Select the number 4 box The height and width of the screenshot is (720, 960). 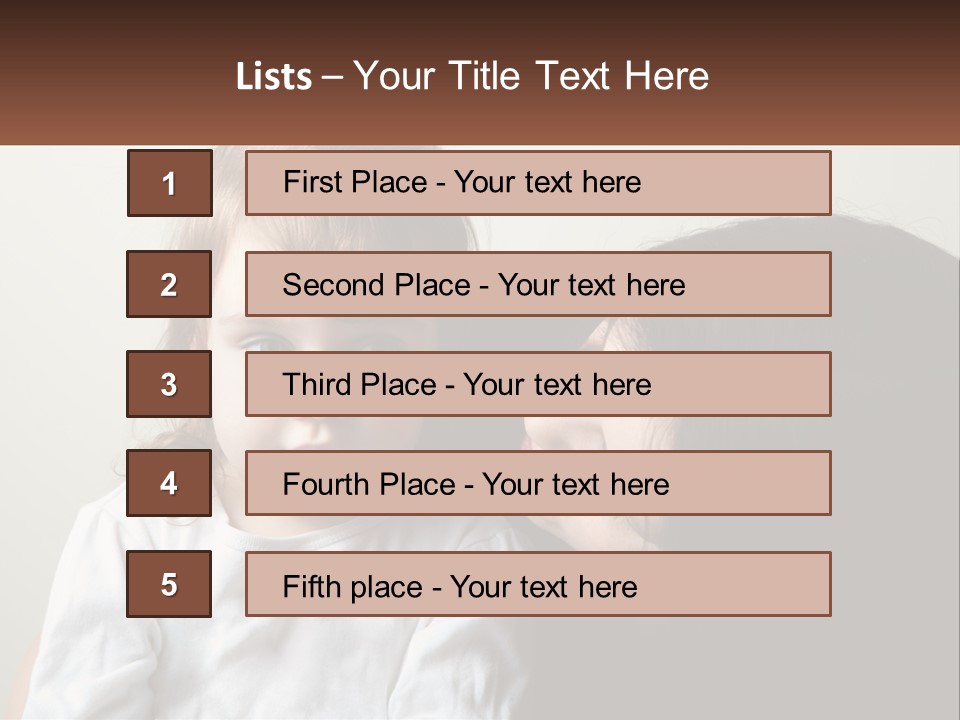tap(169, 483)
